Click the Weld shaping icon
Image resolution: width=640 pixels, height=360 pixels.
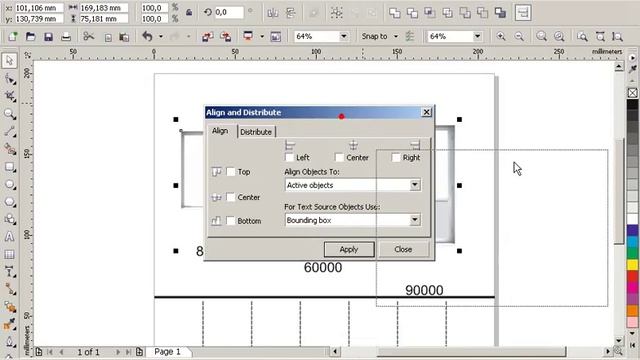[395, 13]
